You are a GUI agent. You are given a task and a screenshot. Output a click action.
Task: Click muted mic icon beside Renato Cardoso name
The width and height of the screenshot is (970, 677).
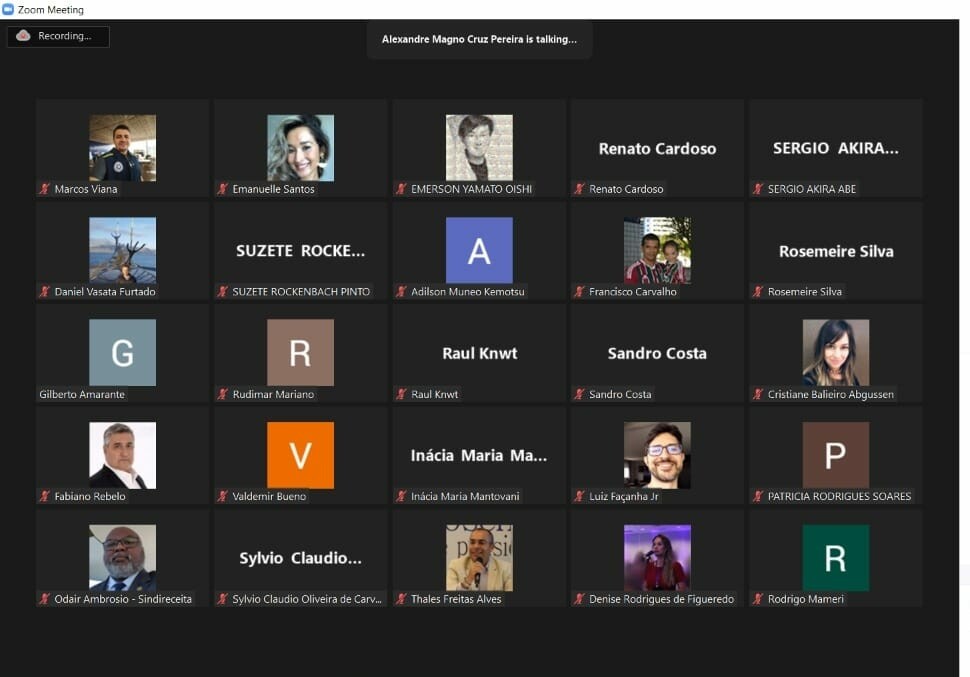click(x=579, y=189)
